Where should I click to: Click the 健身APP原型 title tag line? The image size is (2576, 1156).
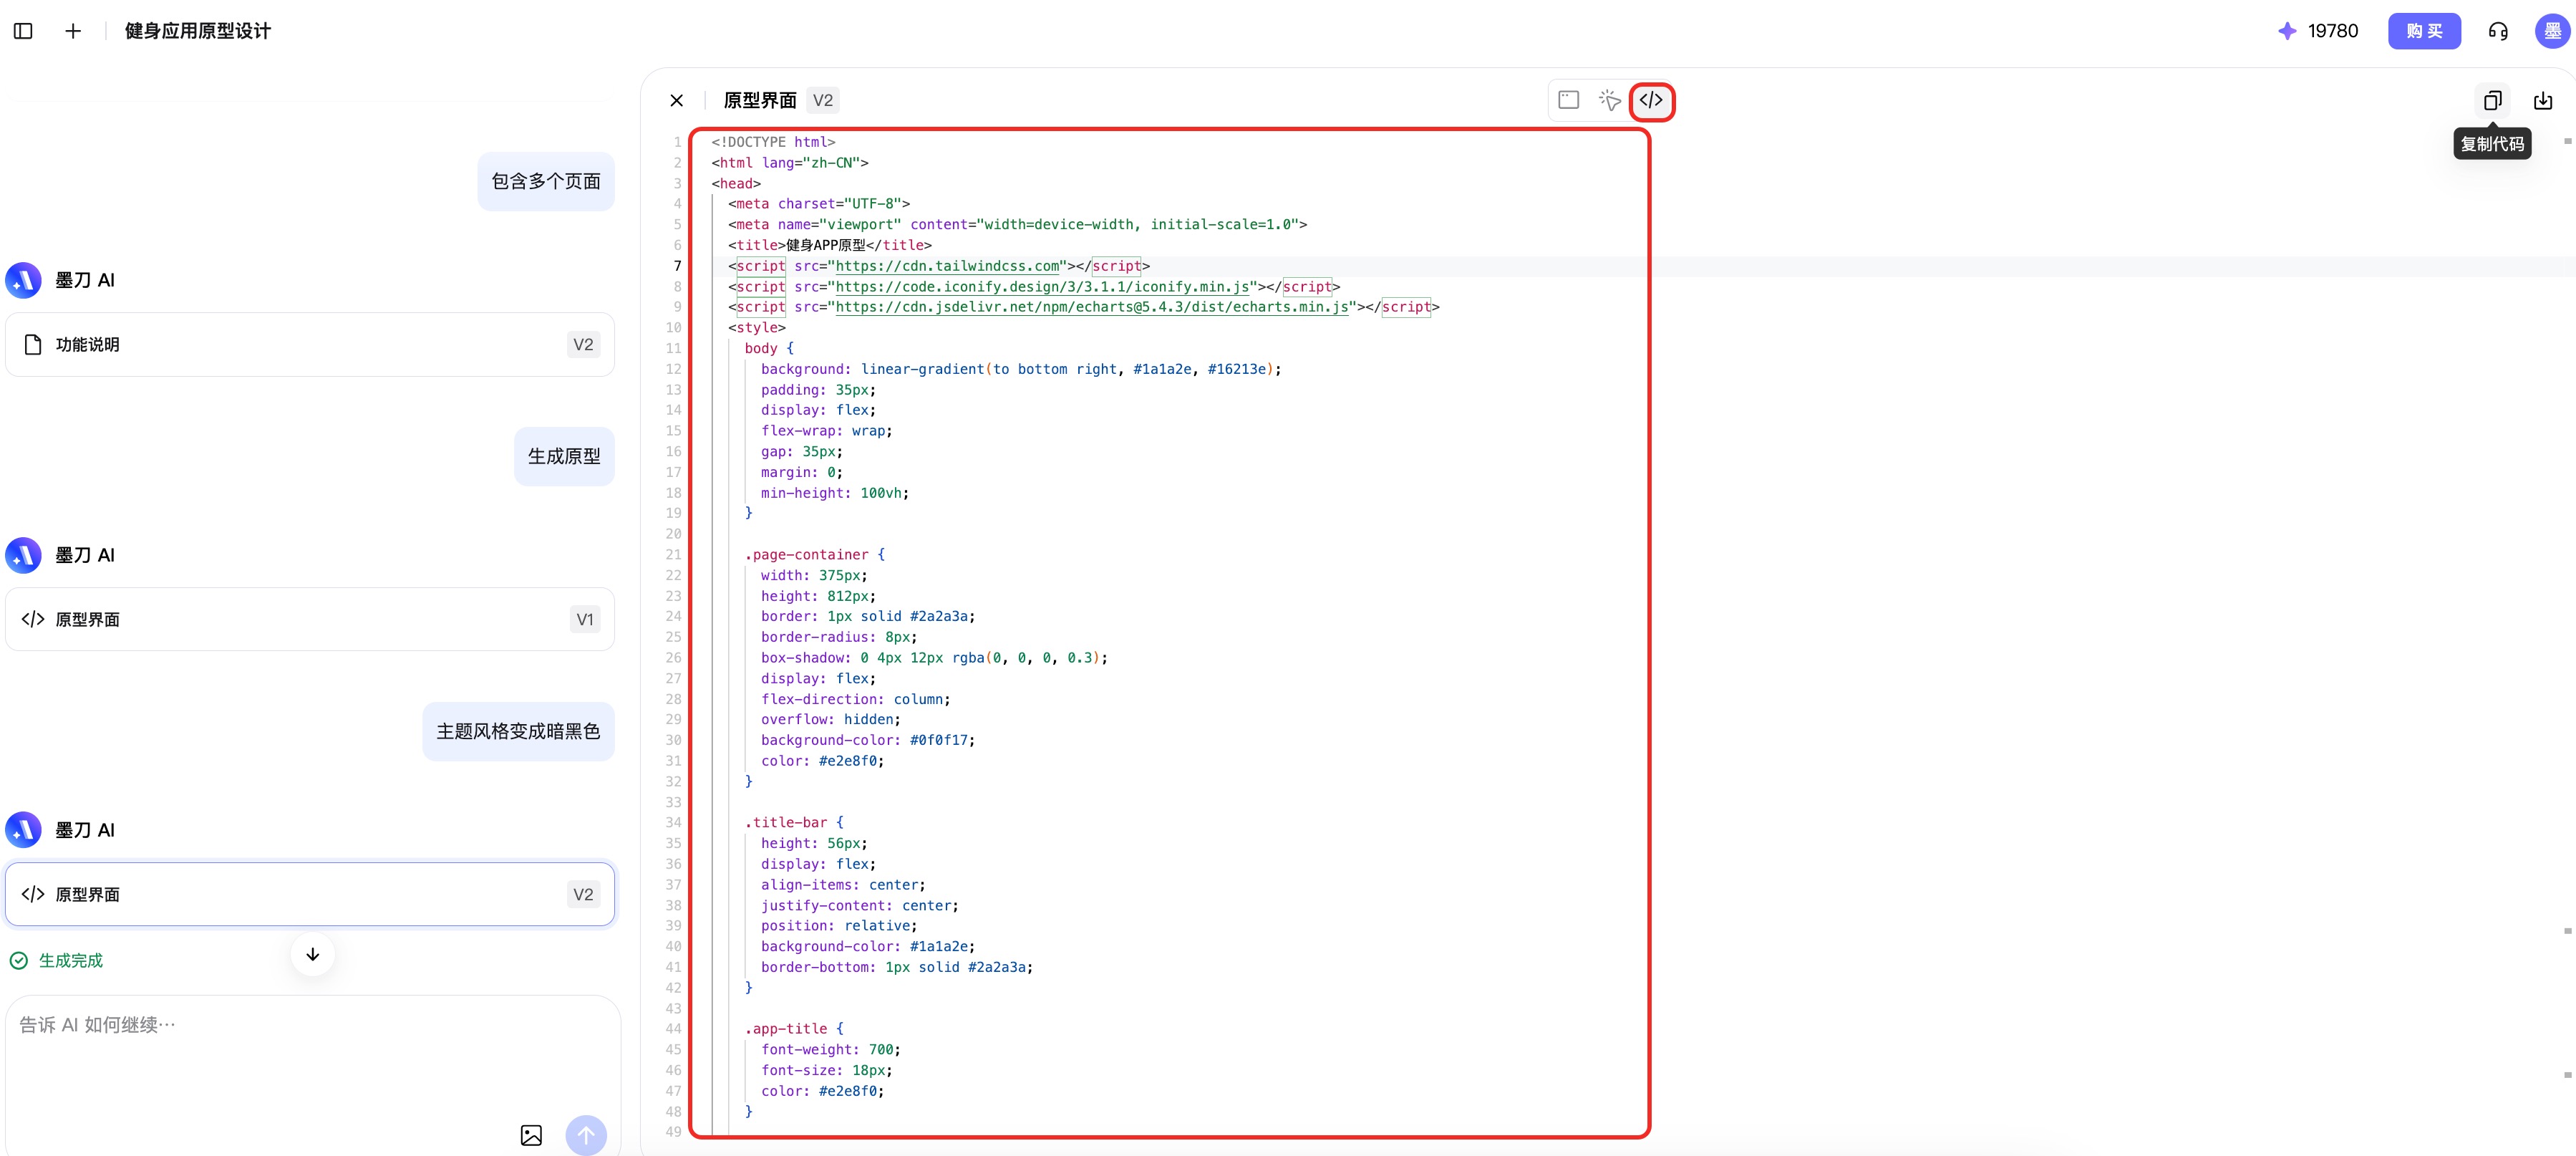click(830, 245)
